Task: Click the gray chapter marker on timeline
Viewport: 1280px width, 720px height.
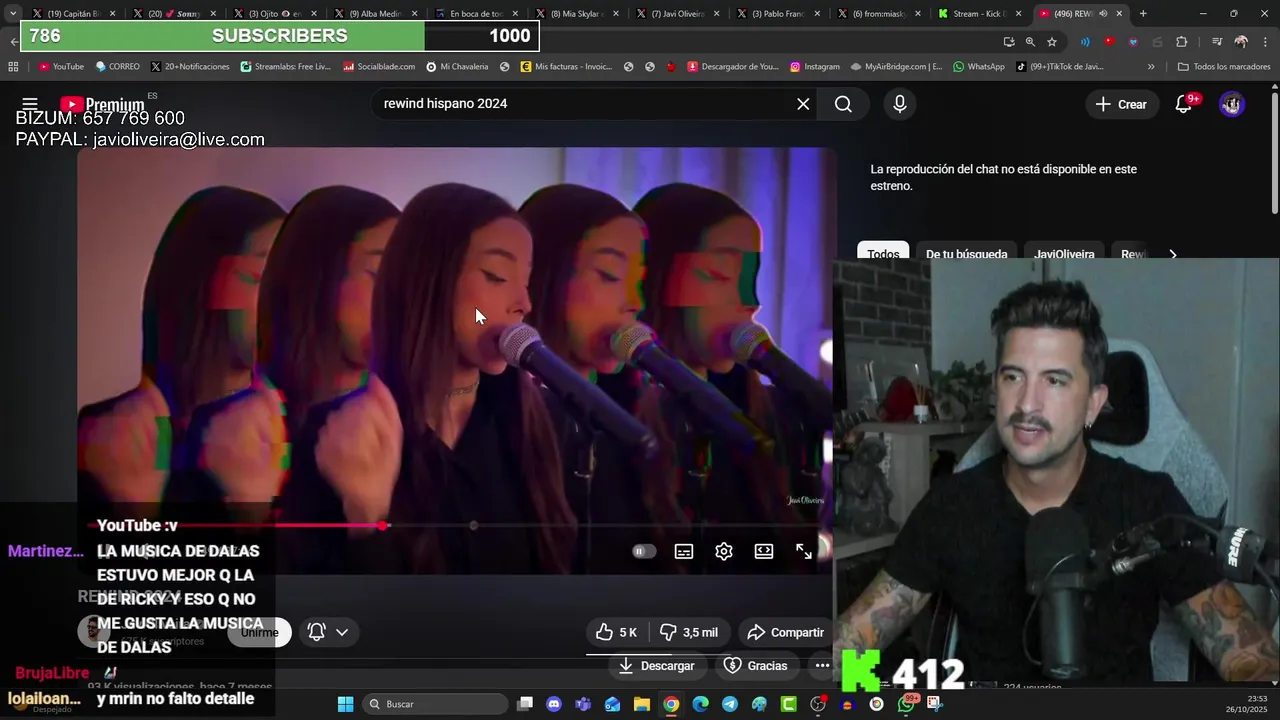Action: pyautogui.click(x=473, y=525)
